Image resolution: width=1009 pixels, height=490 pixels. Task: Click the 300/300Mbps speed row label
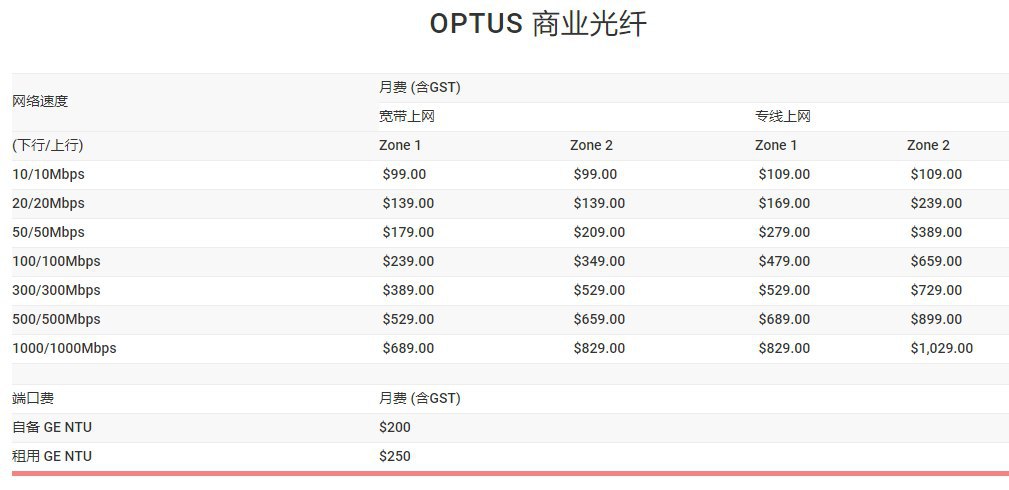(56, 290)
